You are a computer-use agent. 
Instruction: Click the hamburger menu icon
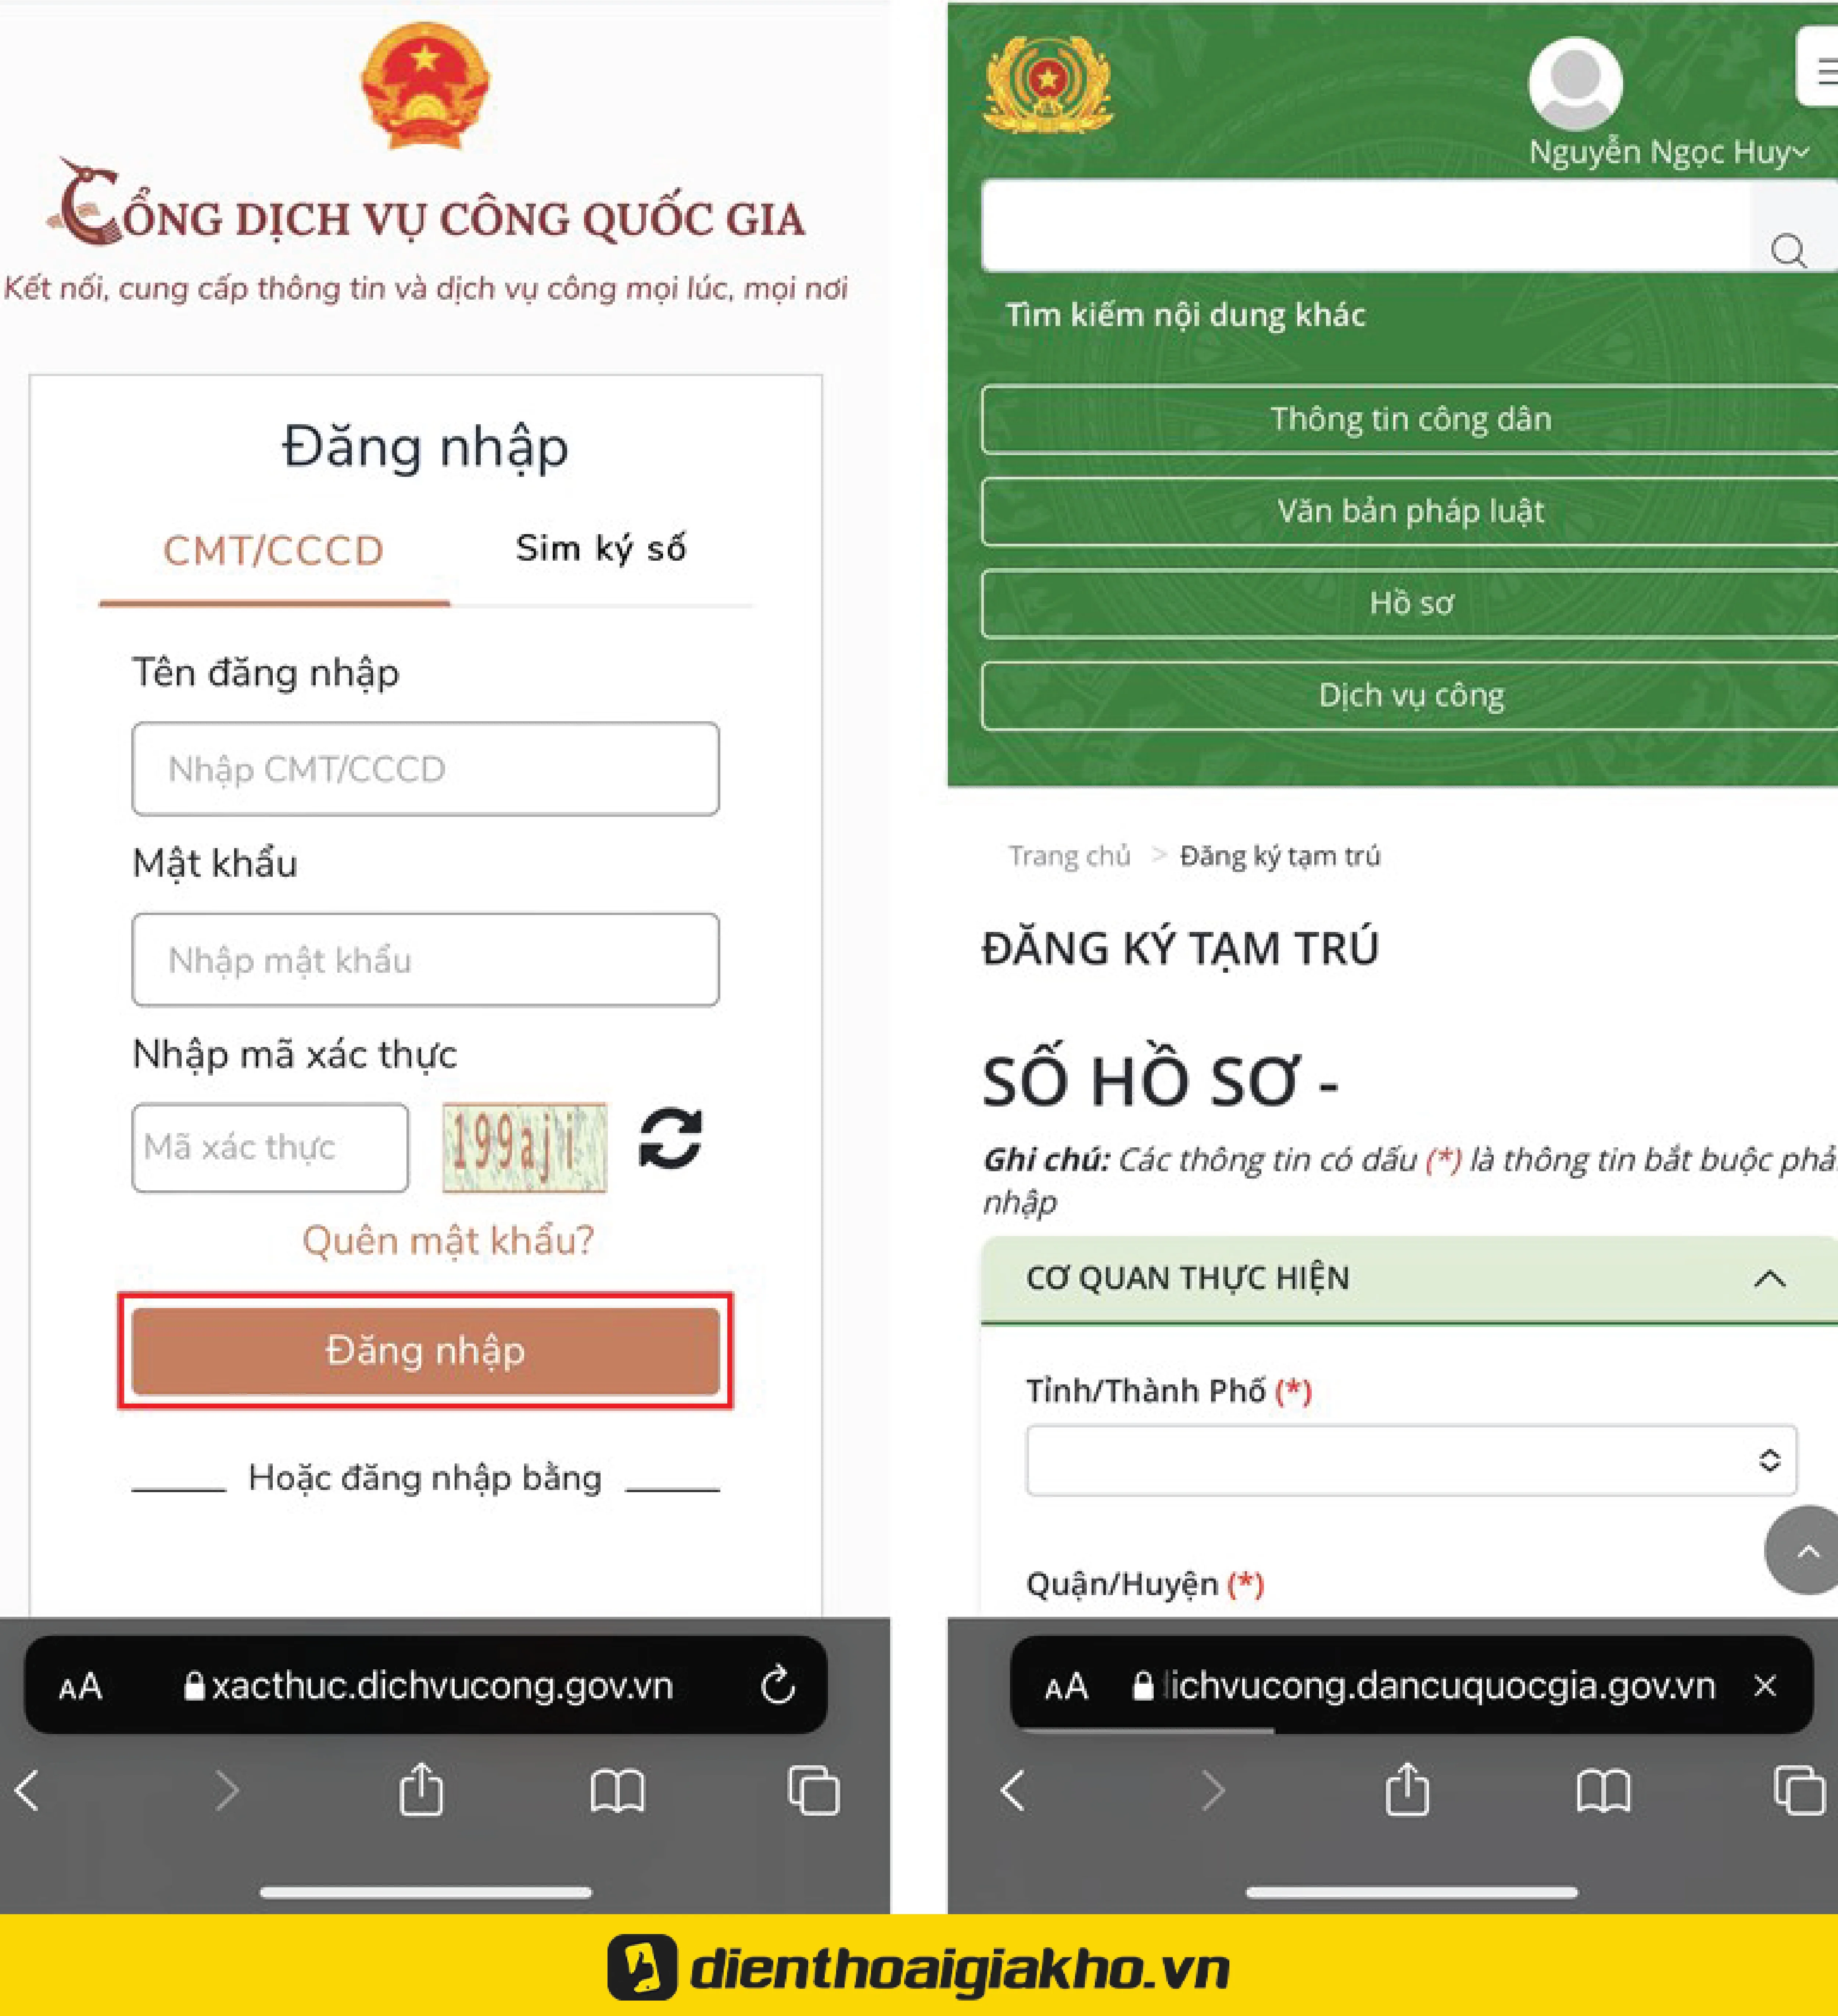[x=1817, y=70]
